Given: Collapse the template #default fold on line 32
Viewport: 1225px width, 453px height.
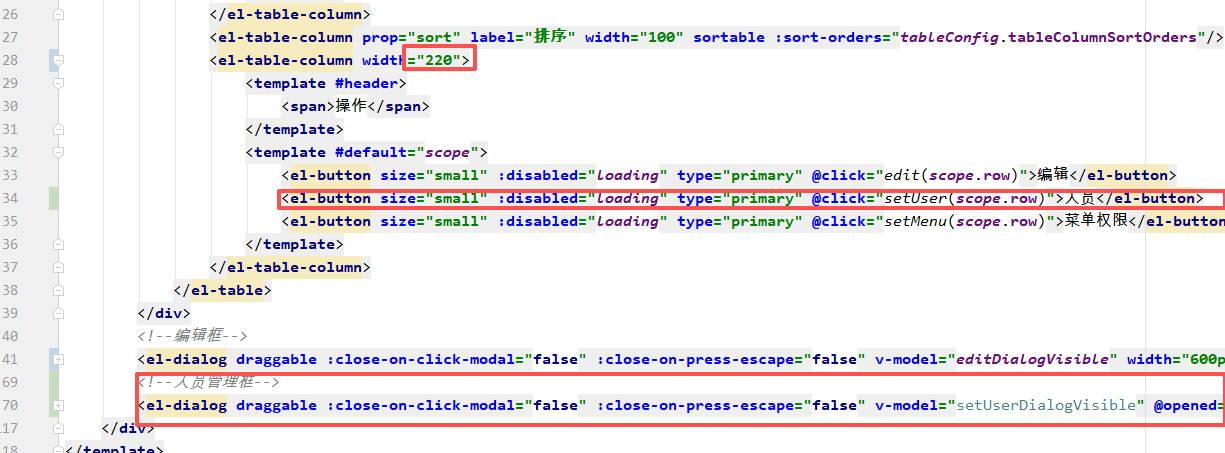Looking at the screenshot, I should [58, 153].
